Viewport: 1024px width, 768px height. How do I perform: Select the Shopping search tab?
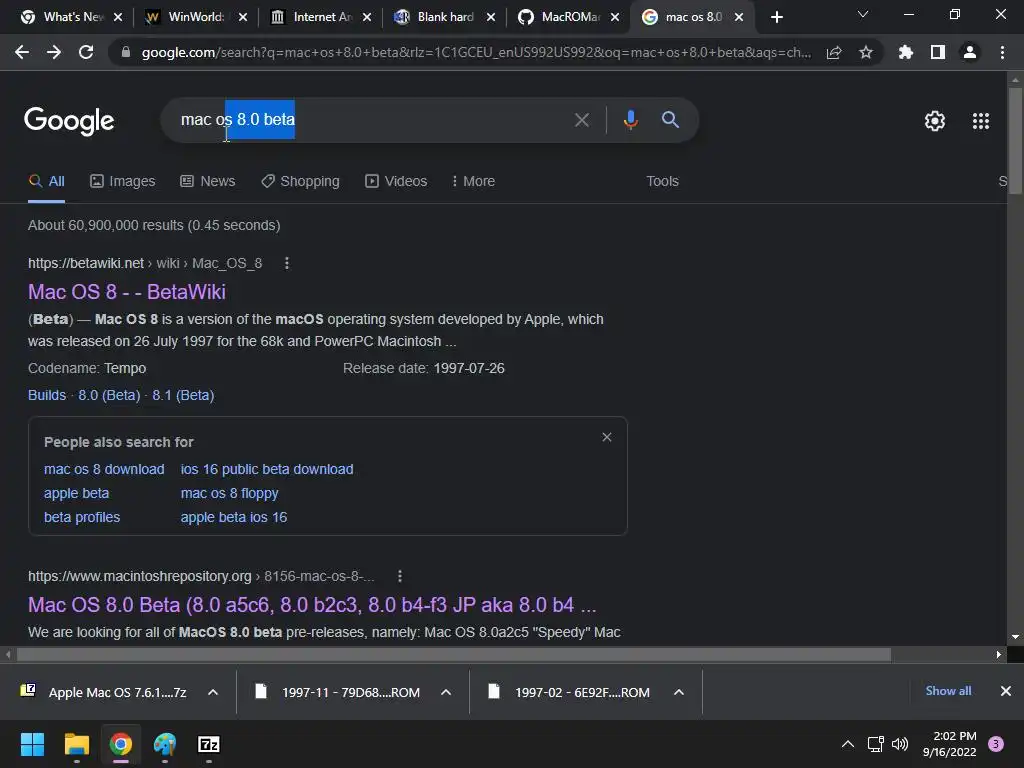coord(300,182)
